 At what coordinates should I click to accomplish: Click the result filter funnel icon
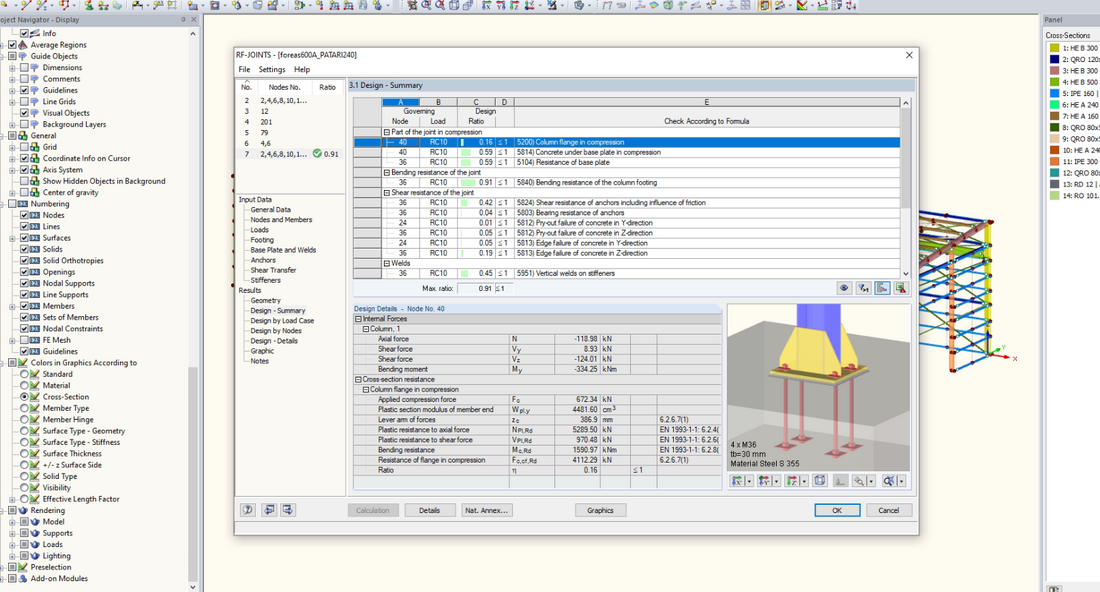point(863,288)
